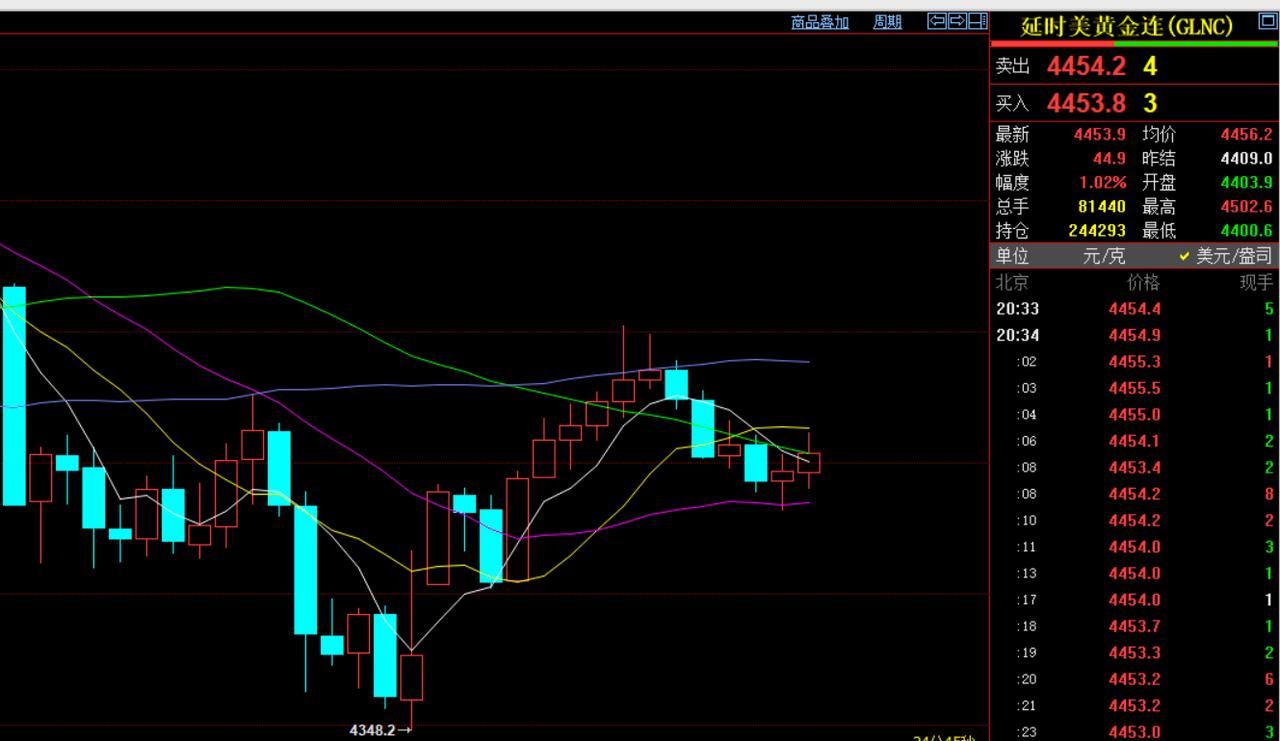The image size is (1280, 741).
Task: Select the 20:34 tick row time
Action: click(1017, 335)
